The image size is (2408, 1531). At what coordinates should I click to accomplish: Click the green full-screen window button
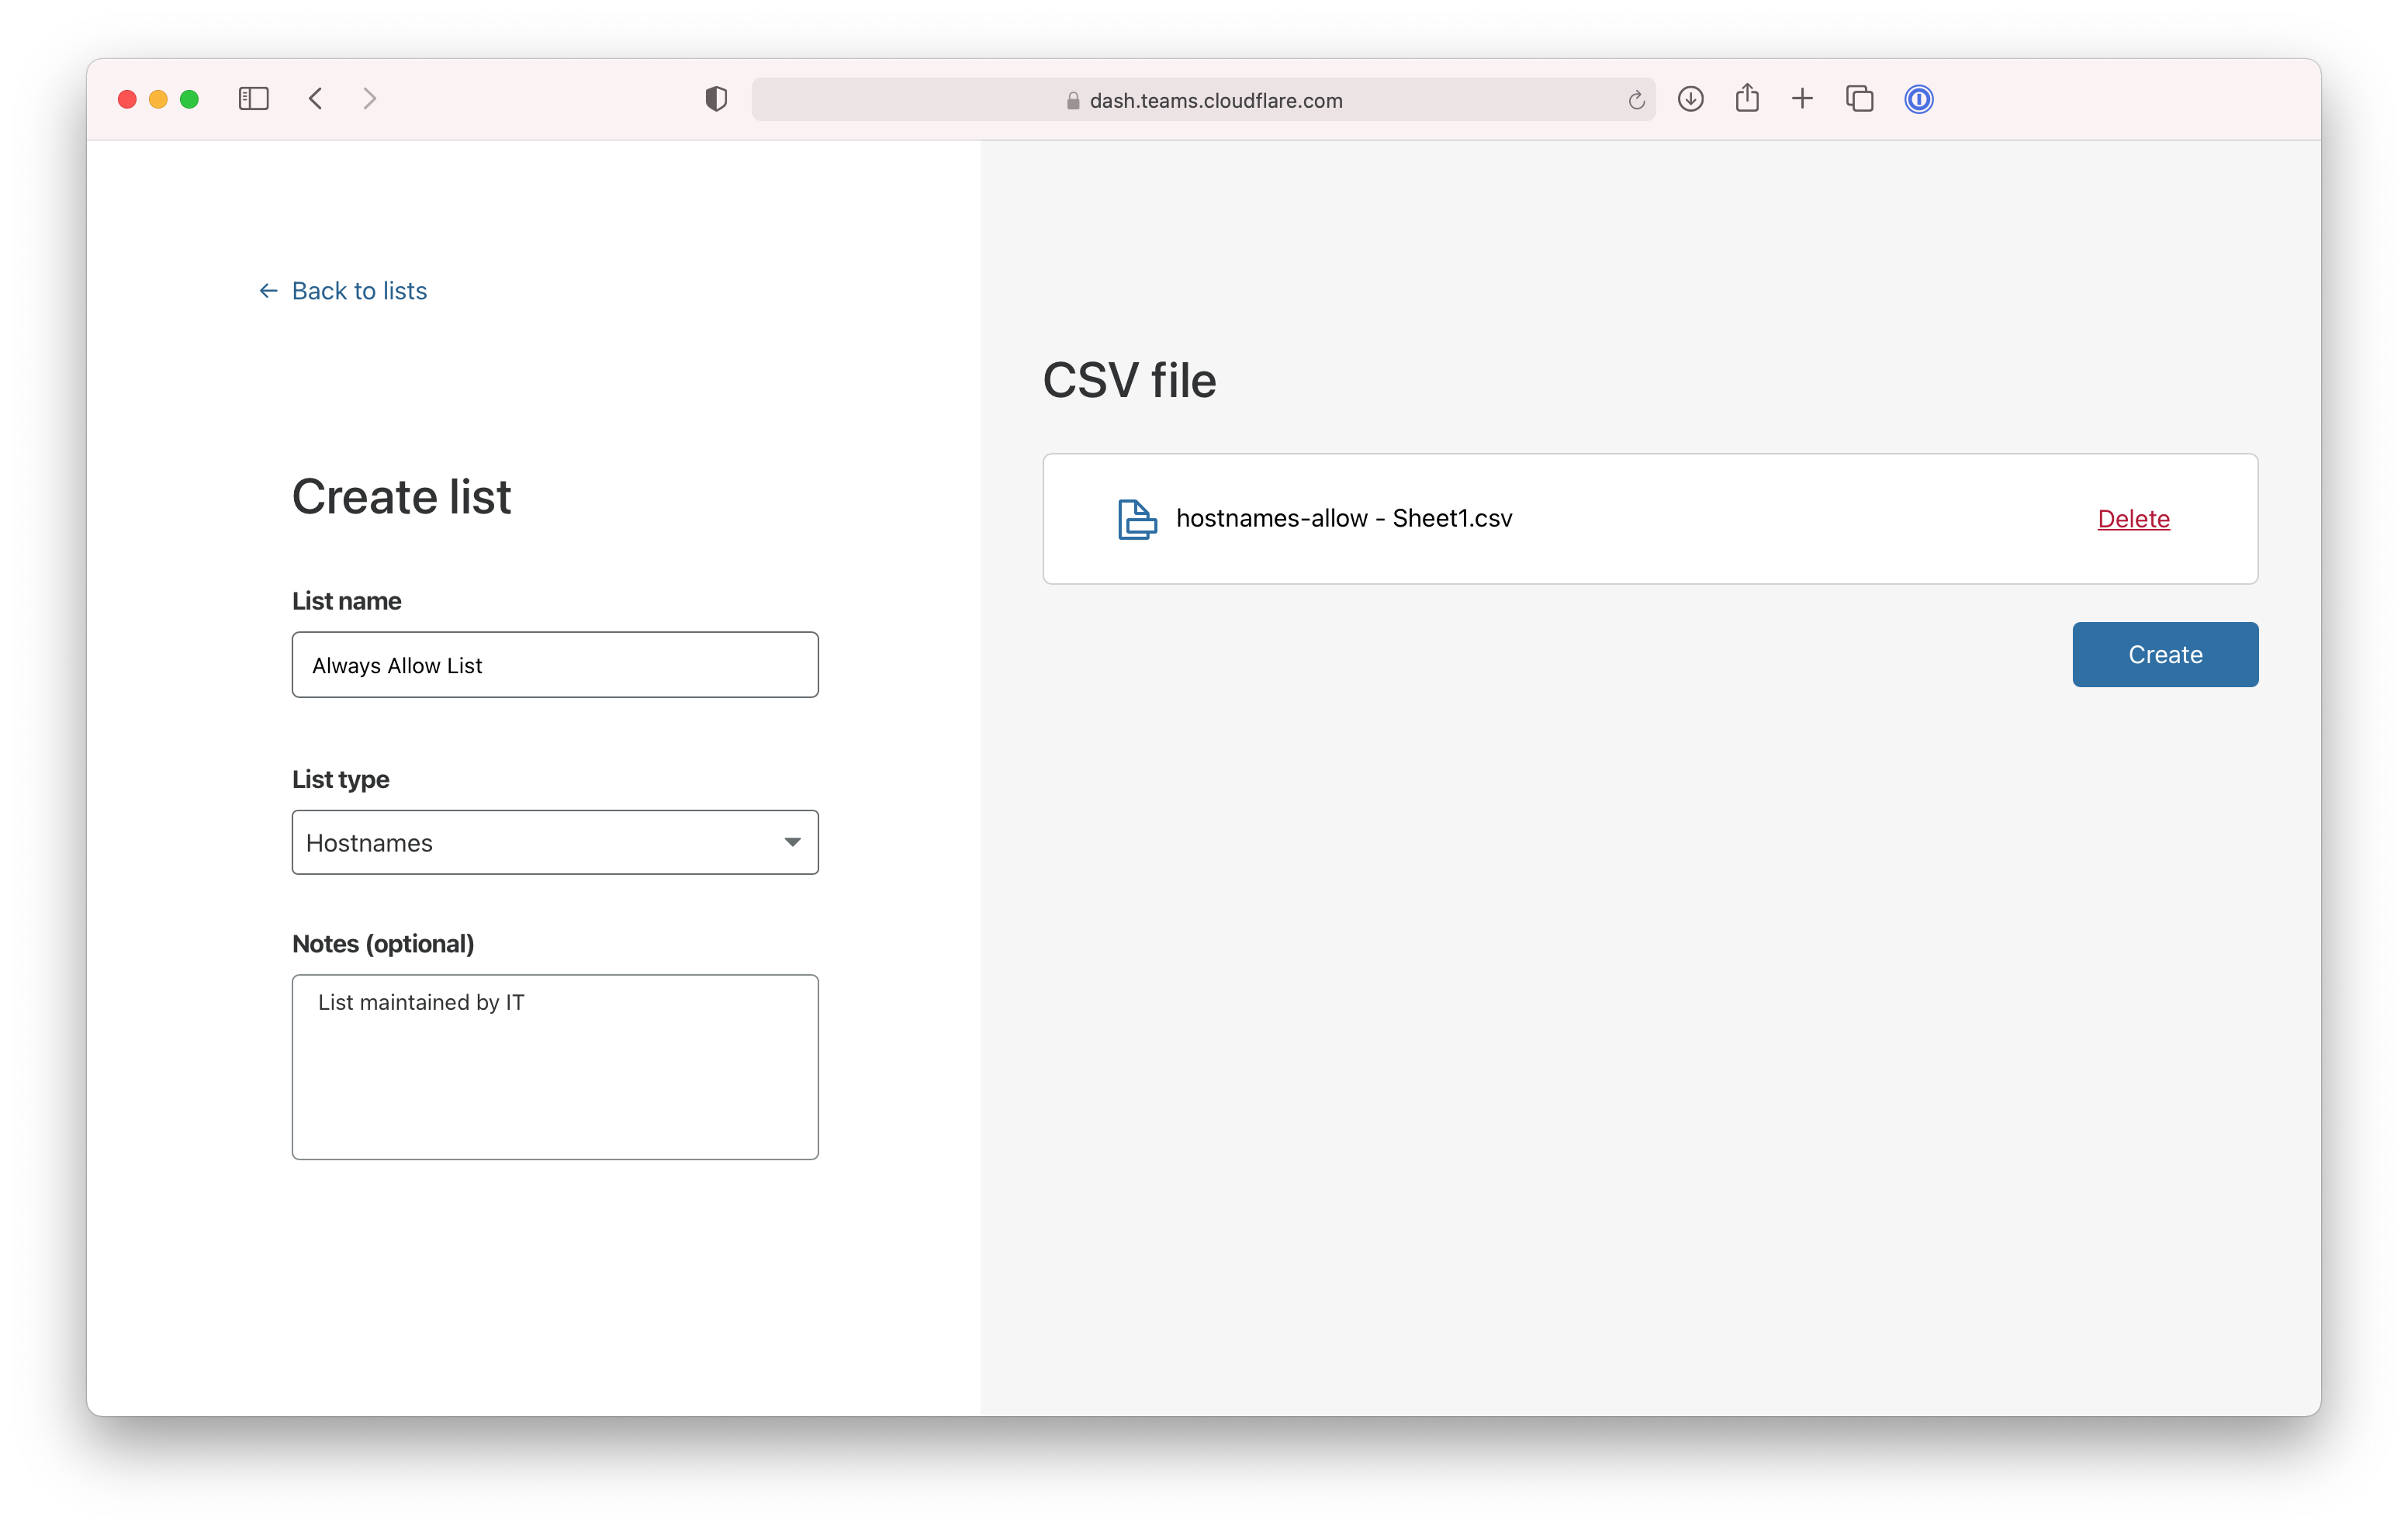(x=189, y=99)
